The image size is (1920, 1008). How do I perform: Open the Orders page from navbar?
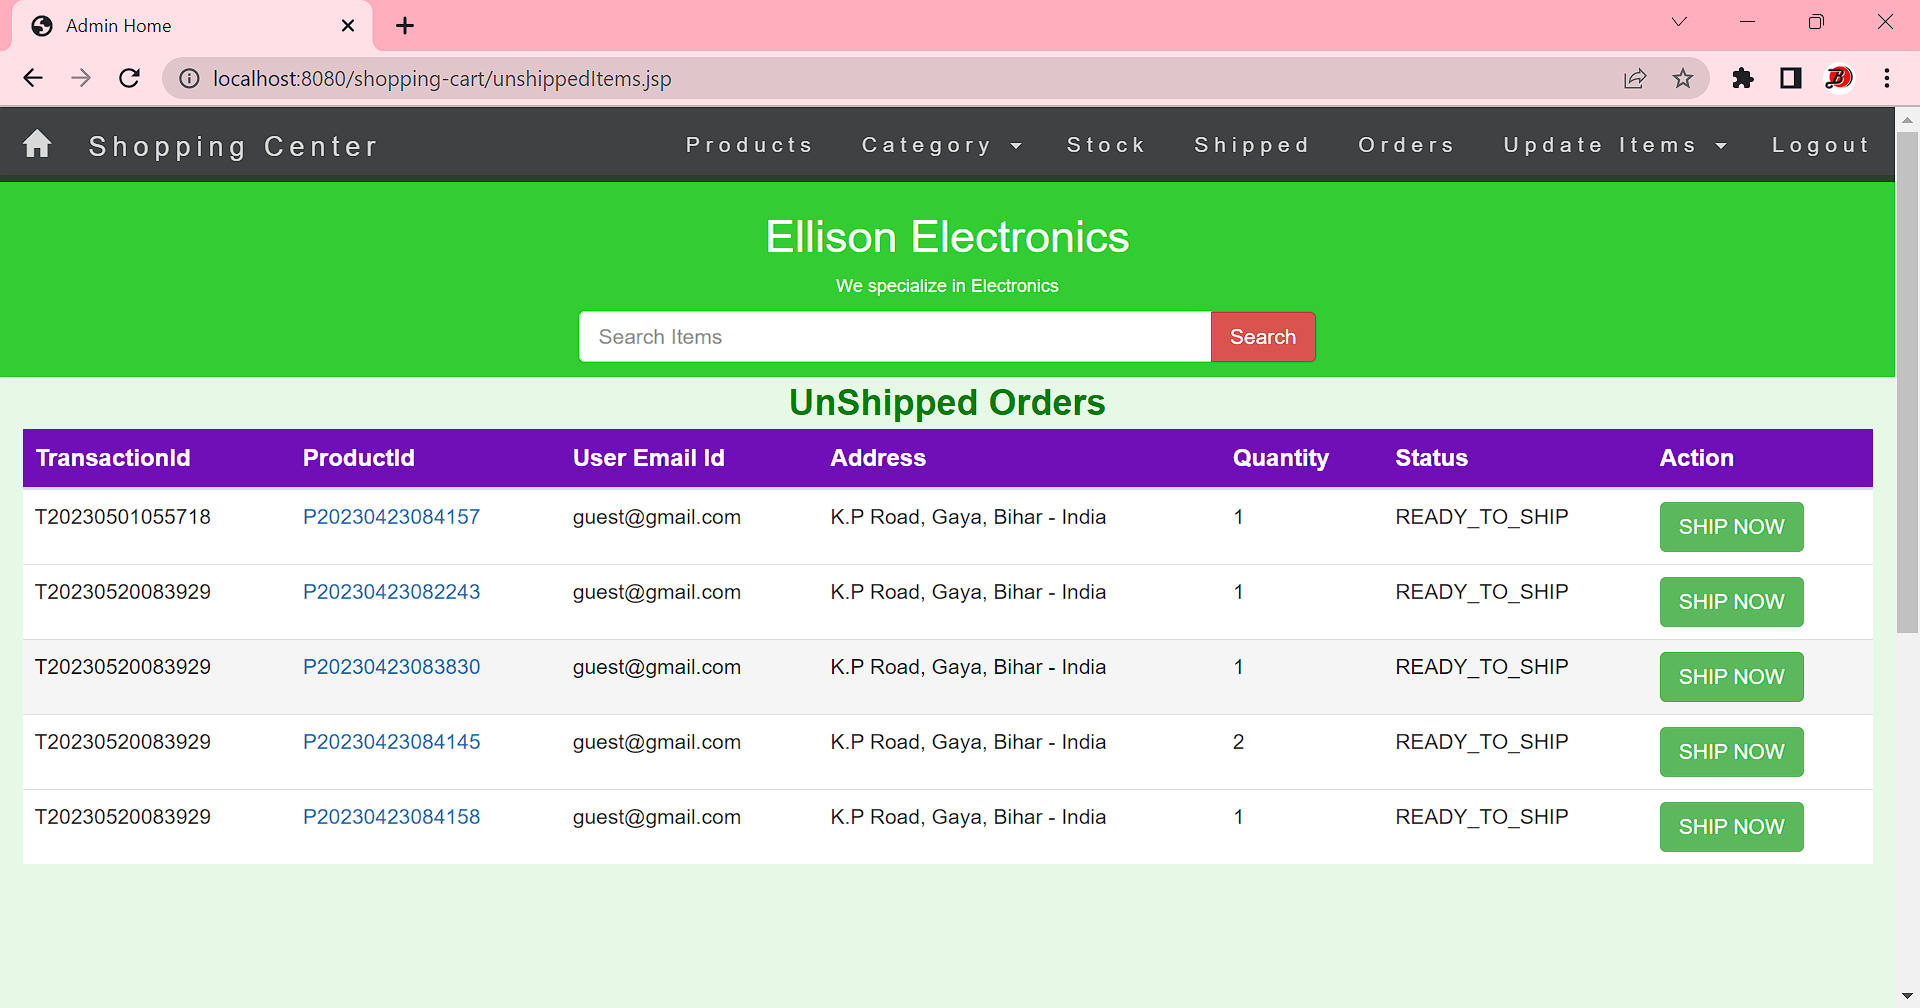[x=1406, y=145]
